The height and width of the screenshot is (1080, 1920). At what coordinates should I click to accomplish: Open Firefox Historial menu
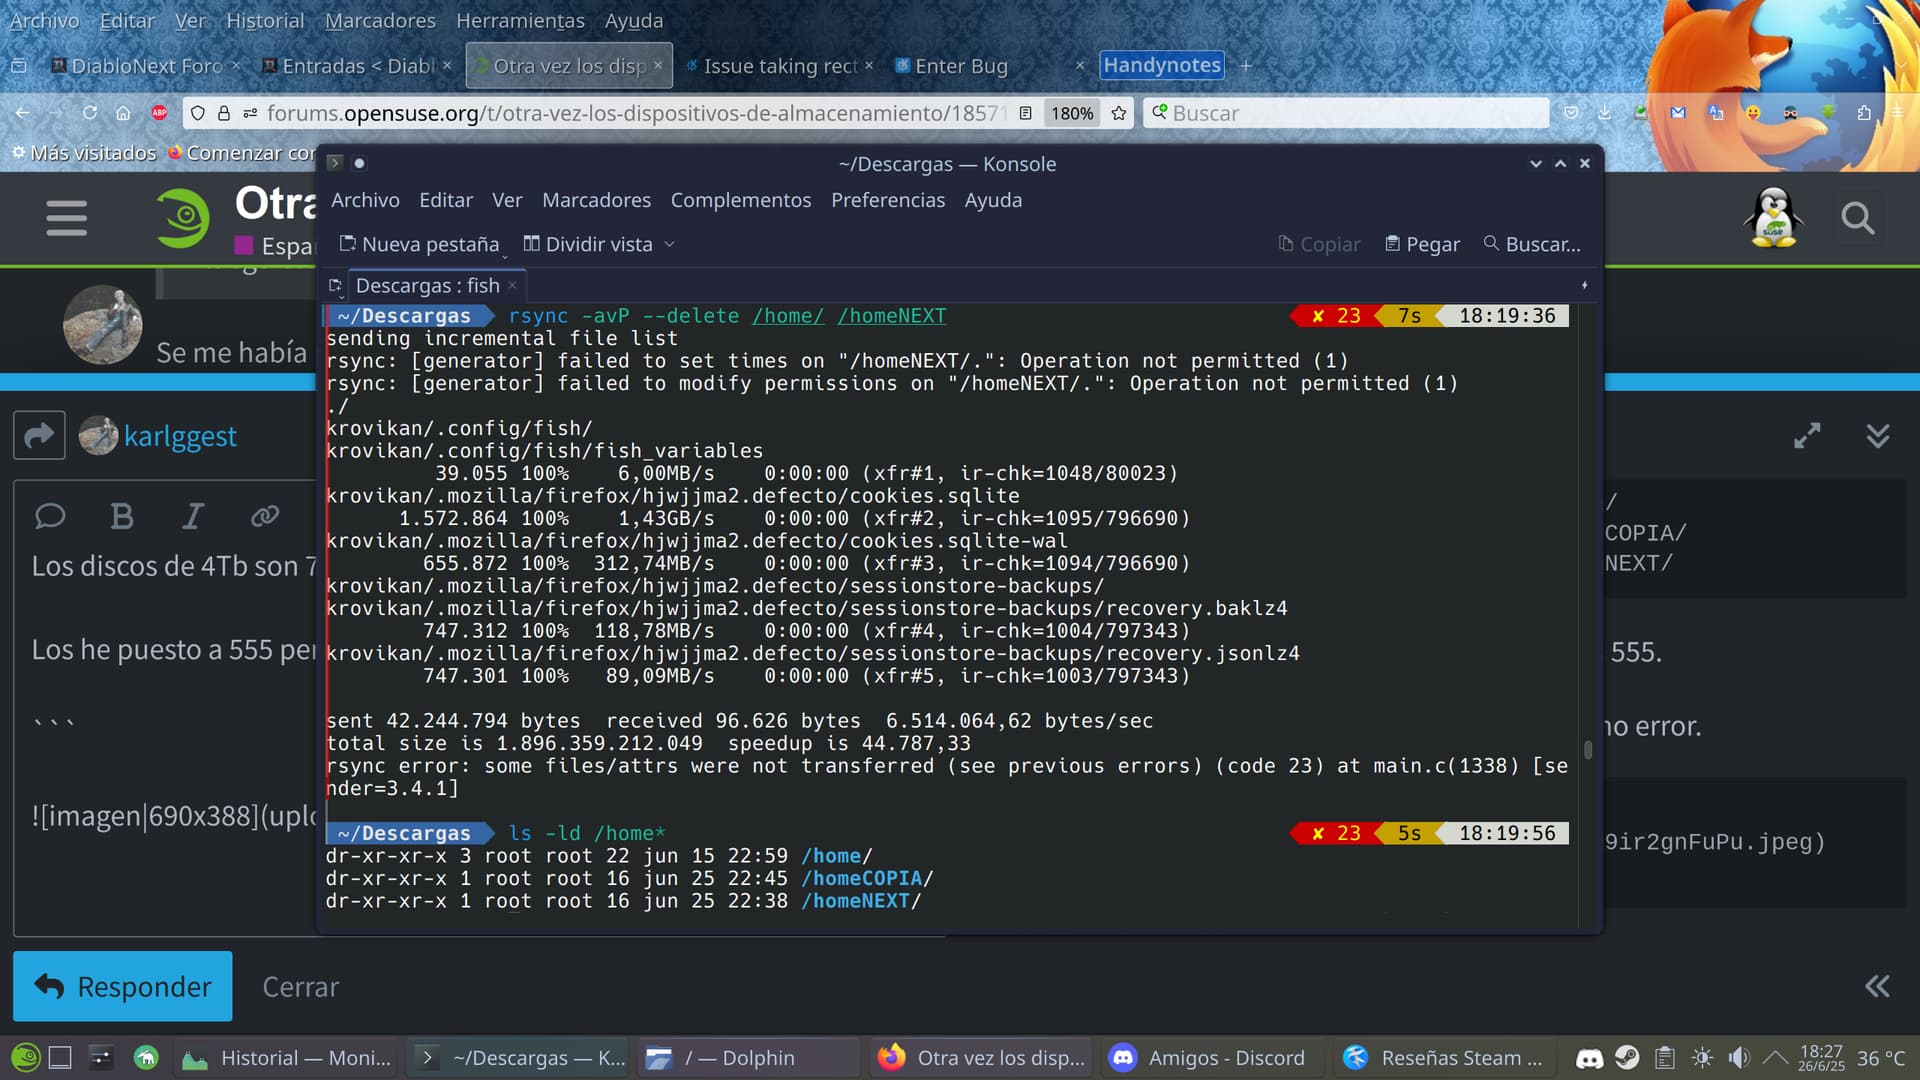coord(265,20)
